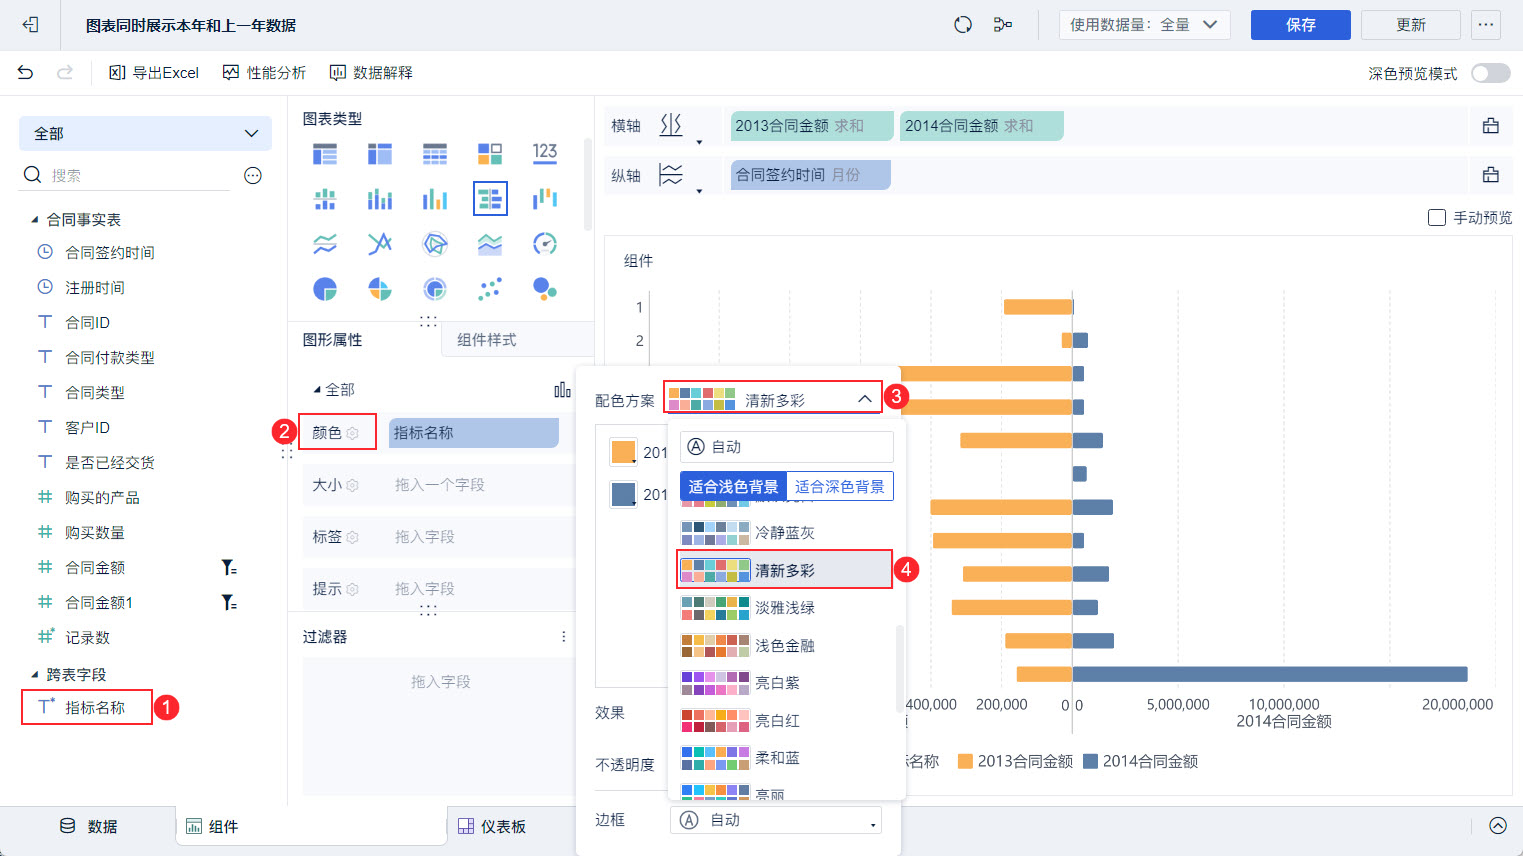Open the 全部 table selector dropdown
1523x856 pixels.
(x=145, y=133)
